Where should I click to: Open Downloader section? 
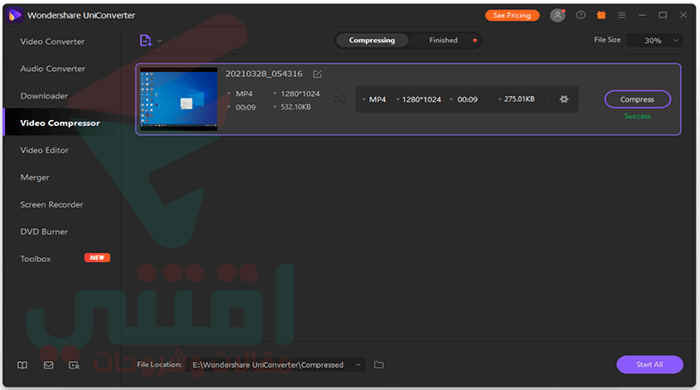44,96
